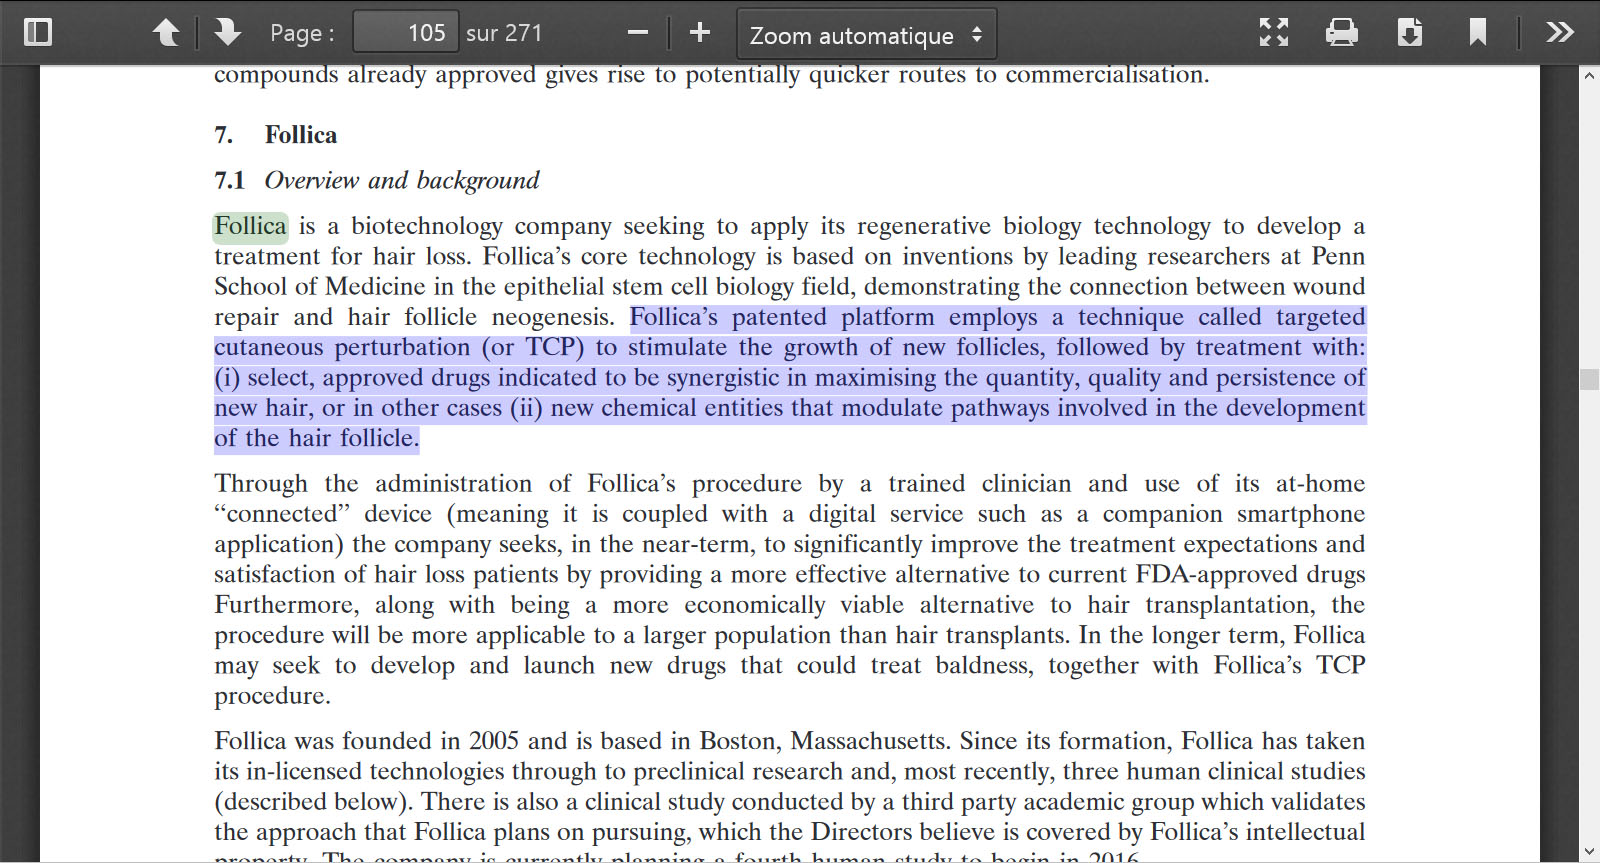This screenshot has height=863, width=1600.
Task: Click the bookmark current view icon
Action: (1477, 32)
